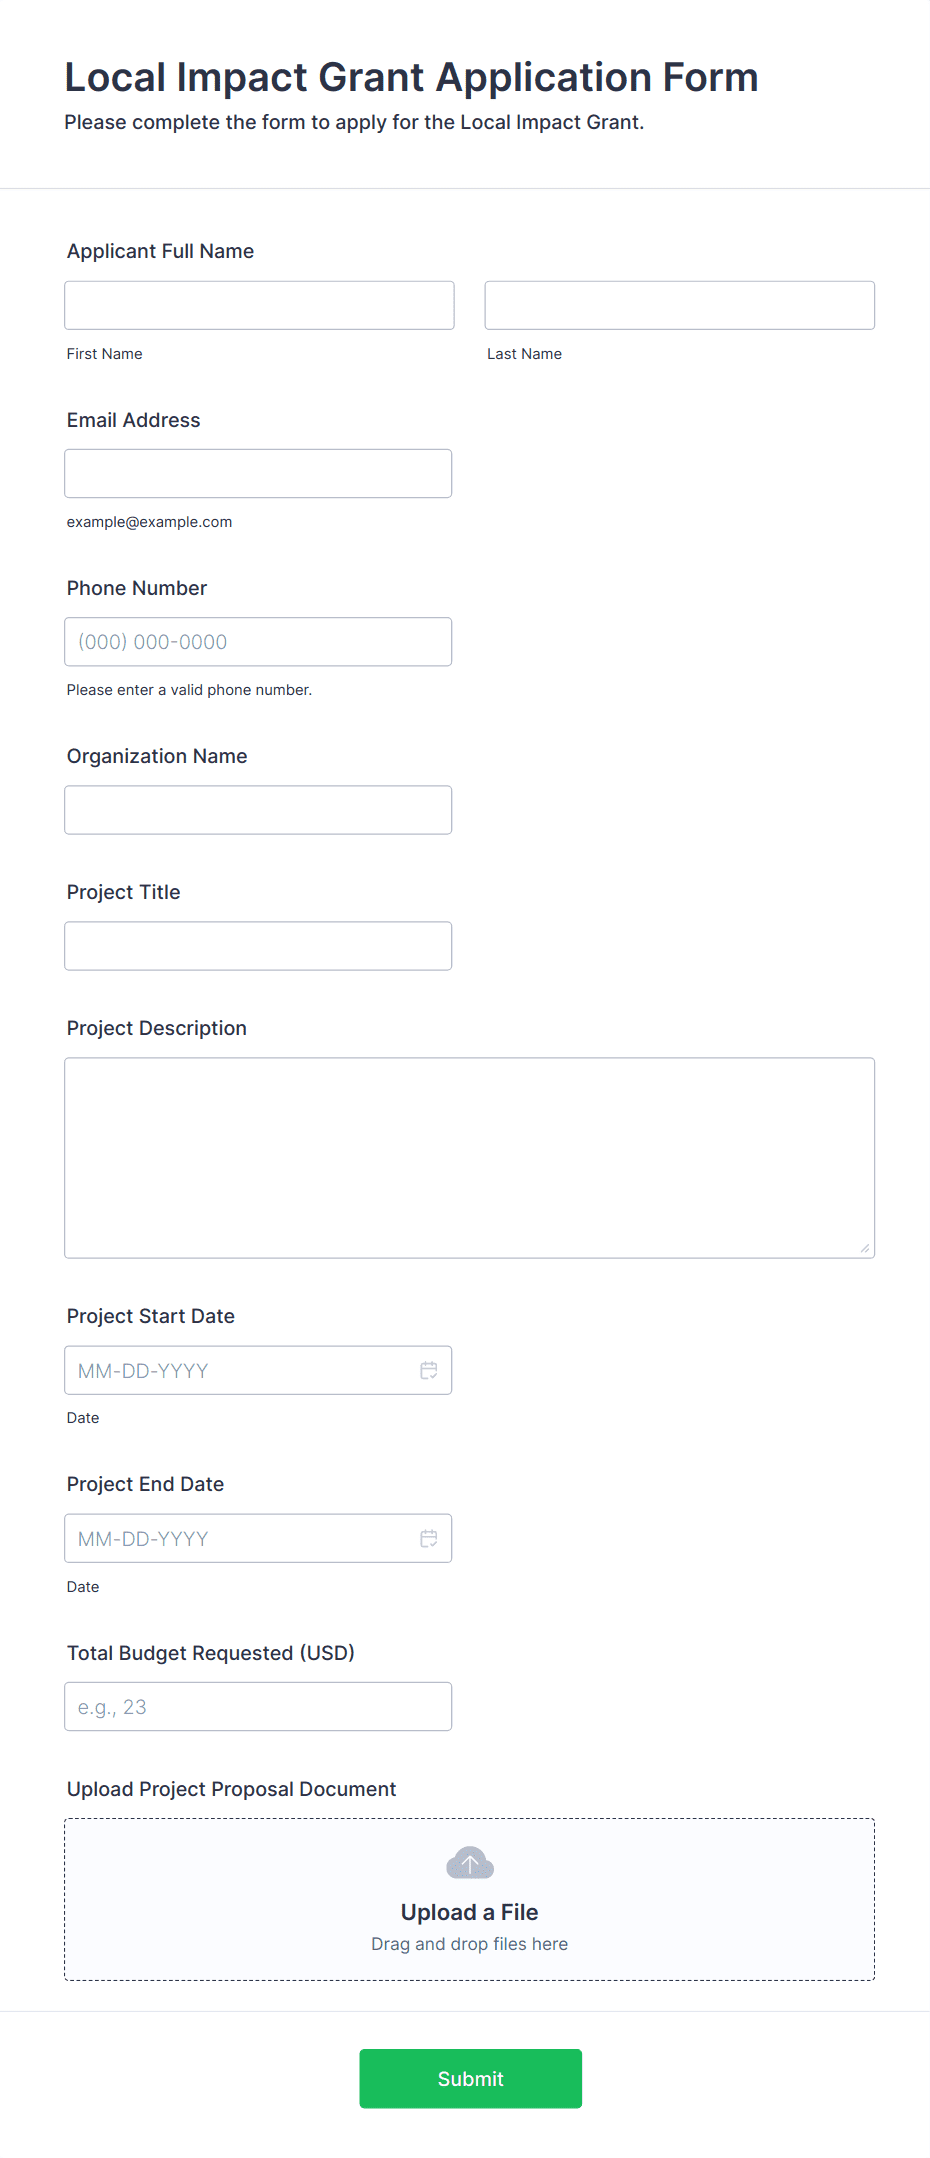Click the "Local Impact Grant Application Form" heading
The height and width of the screenshot is (2158, 930).
[x=411, y=77]
